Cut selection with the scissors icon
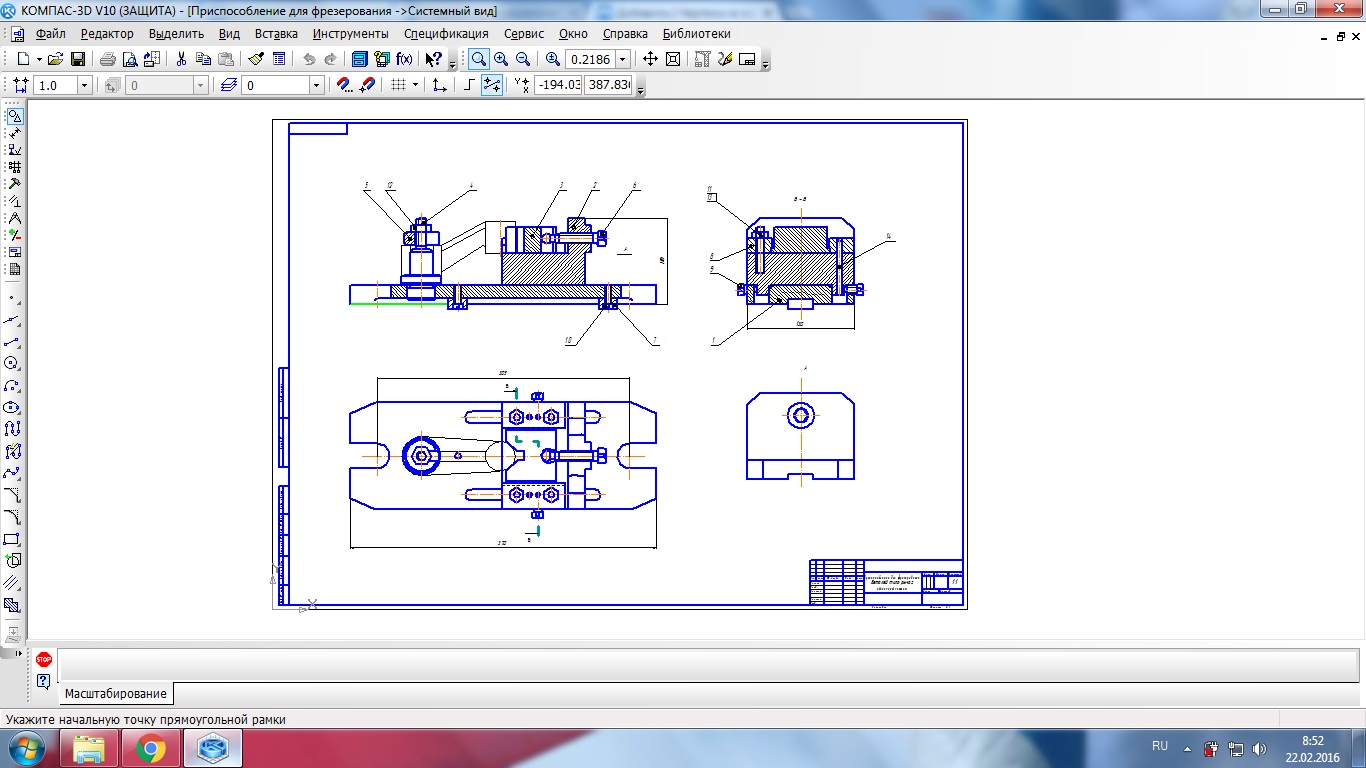Image resolution: width=1366 pixels, height=768 pixels. pos(181,59)
